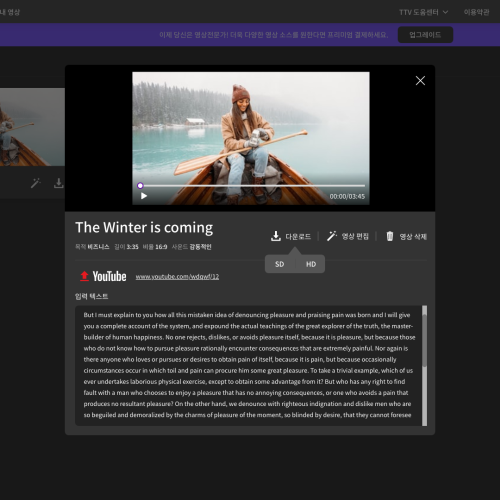Select the background video thumbnail
The width and height of the screenshot is (500, 500).
pos(32,127)
